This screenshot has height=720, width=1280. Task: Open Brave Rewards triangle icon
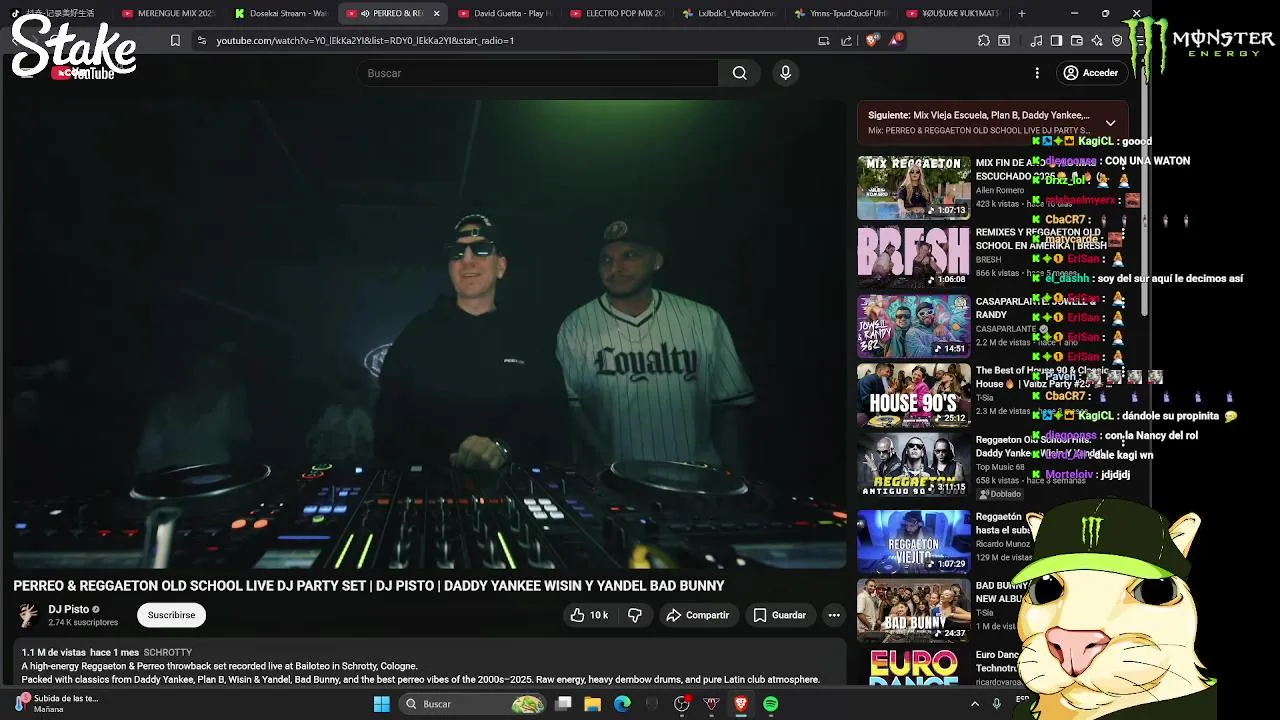(x=895, y=40)
